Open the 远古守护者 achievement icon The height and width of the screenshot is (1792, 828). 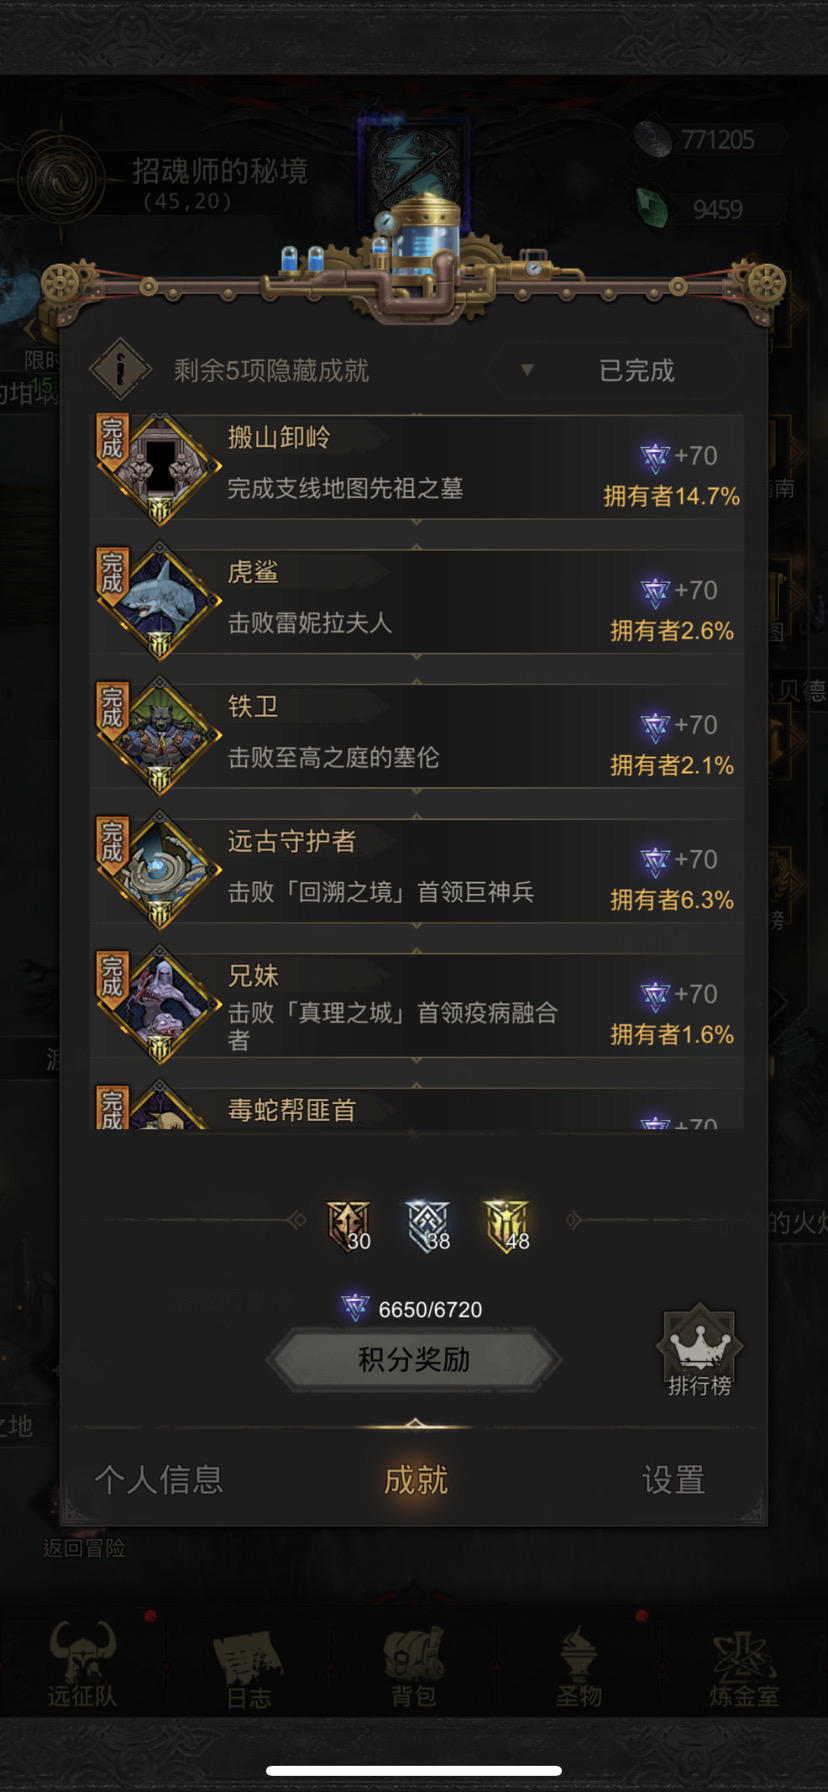pyautogui.click(x=160, y=871)
